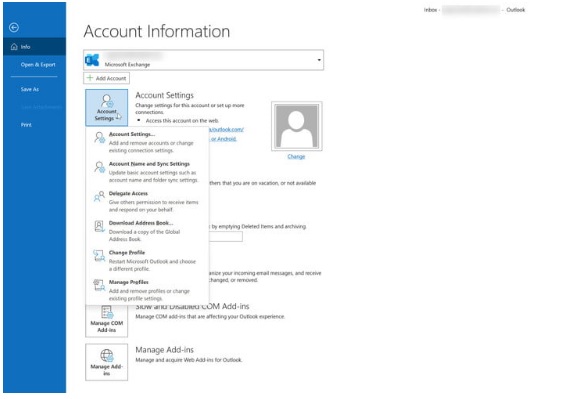The height and width of the screenshot is (399, 565).
Task: Choose Save As in the sidebar
Action: (30, 89)
